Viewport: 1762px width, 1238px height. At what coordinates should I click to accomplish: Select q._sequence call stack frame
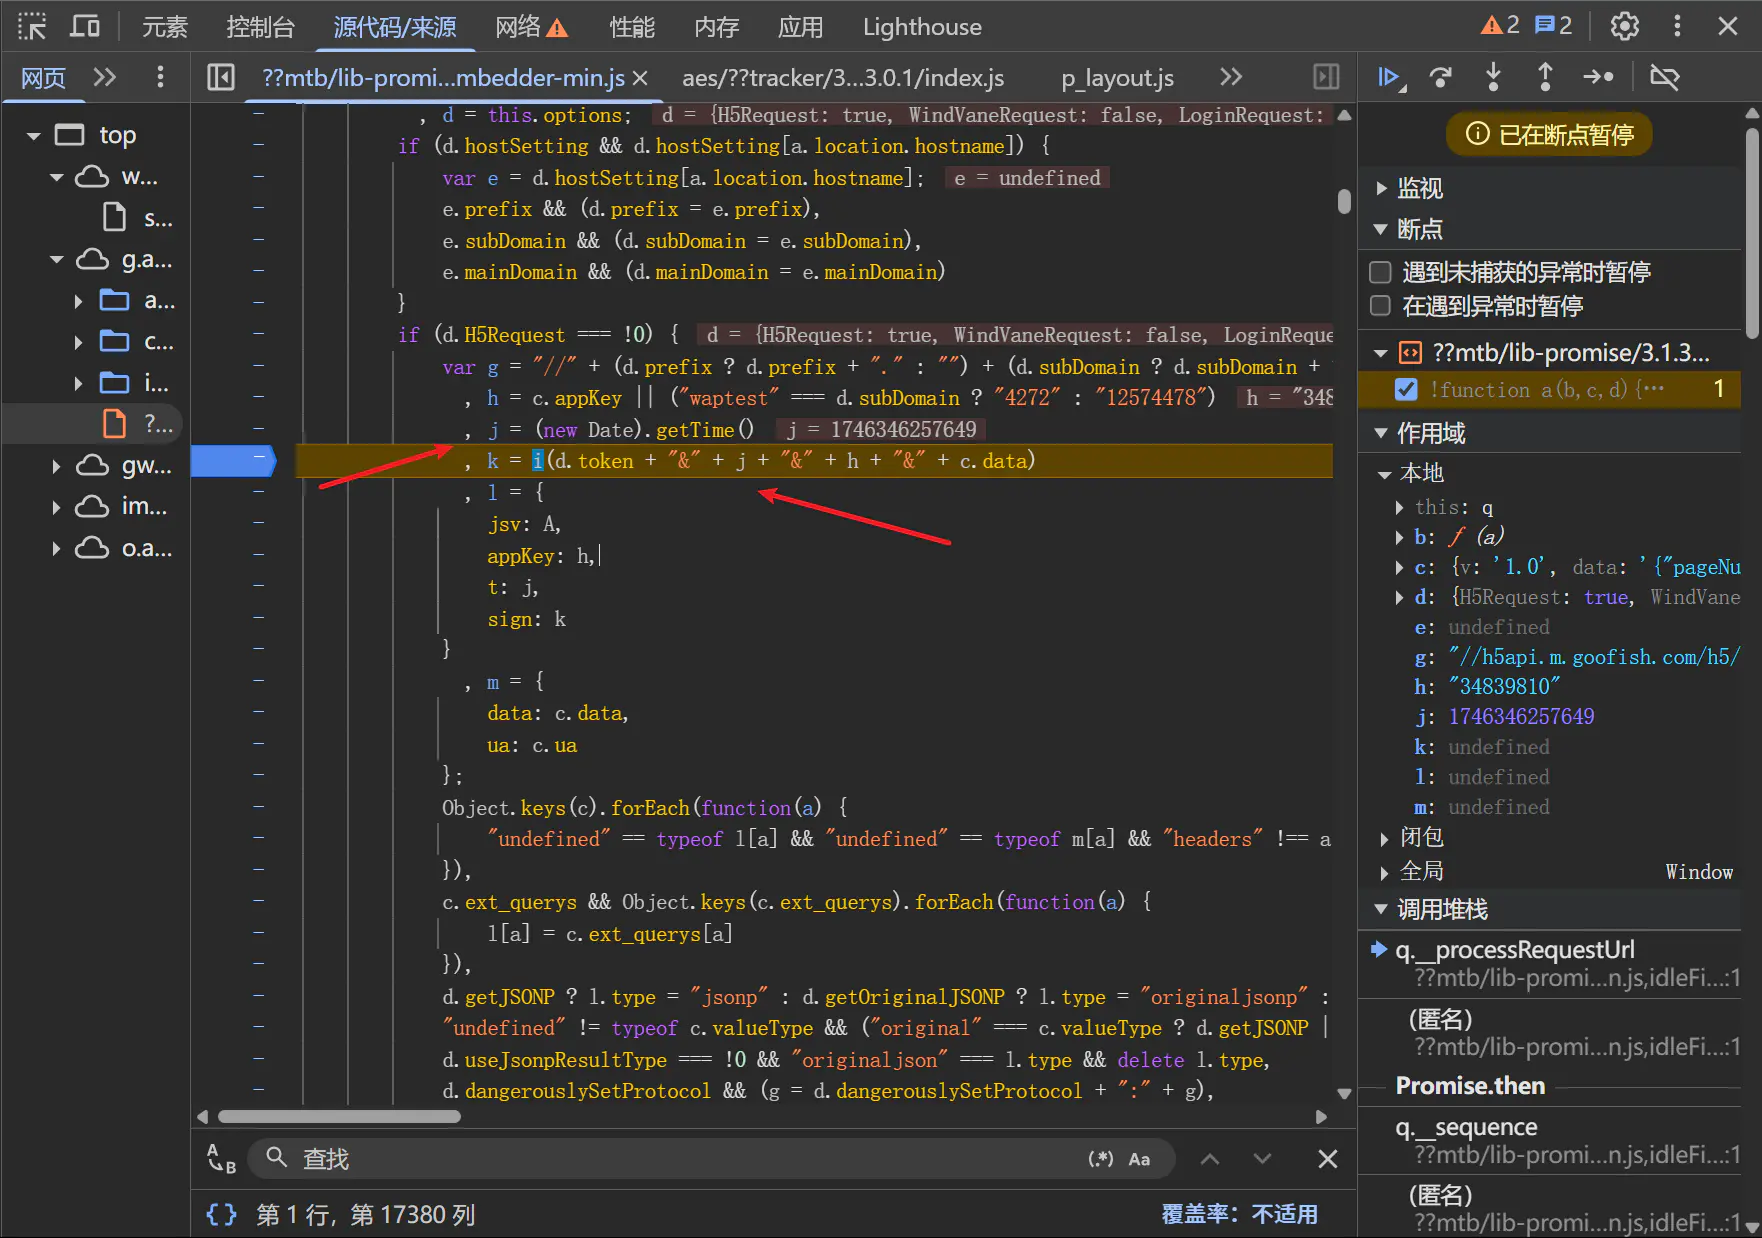(1466, 1127)
